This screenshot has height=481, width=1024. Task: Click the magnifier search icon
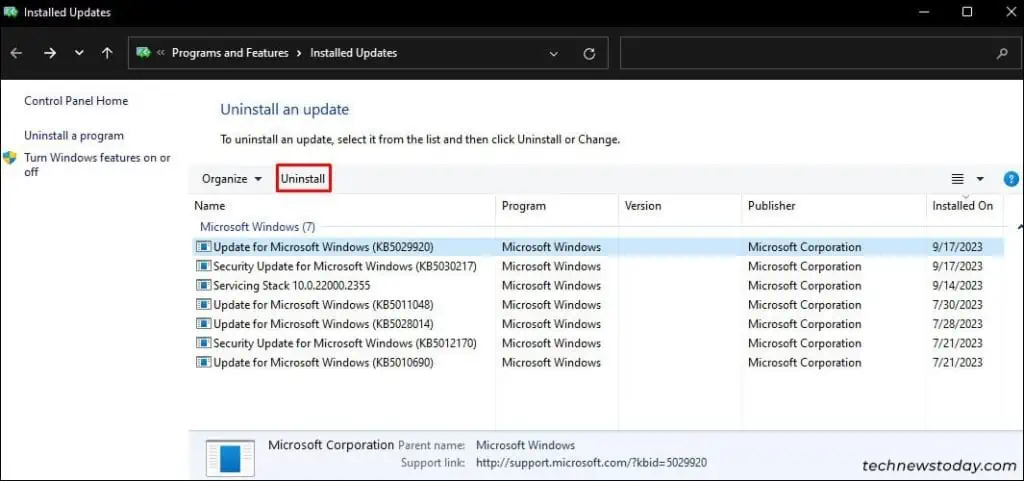[1002, 54]
